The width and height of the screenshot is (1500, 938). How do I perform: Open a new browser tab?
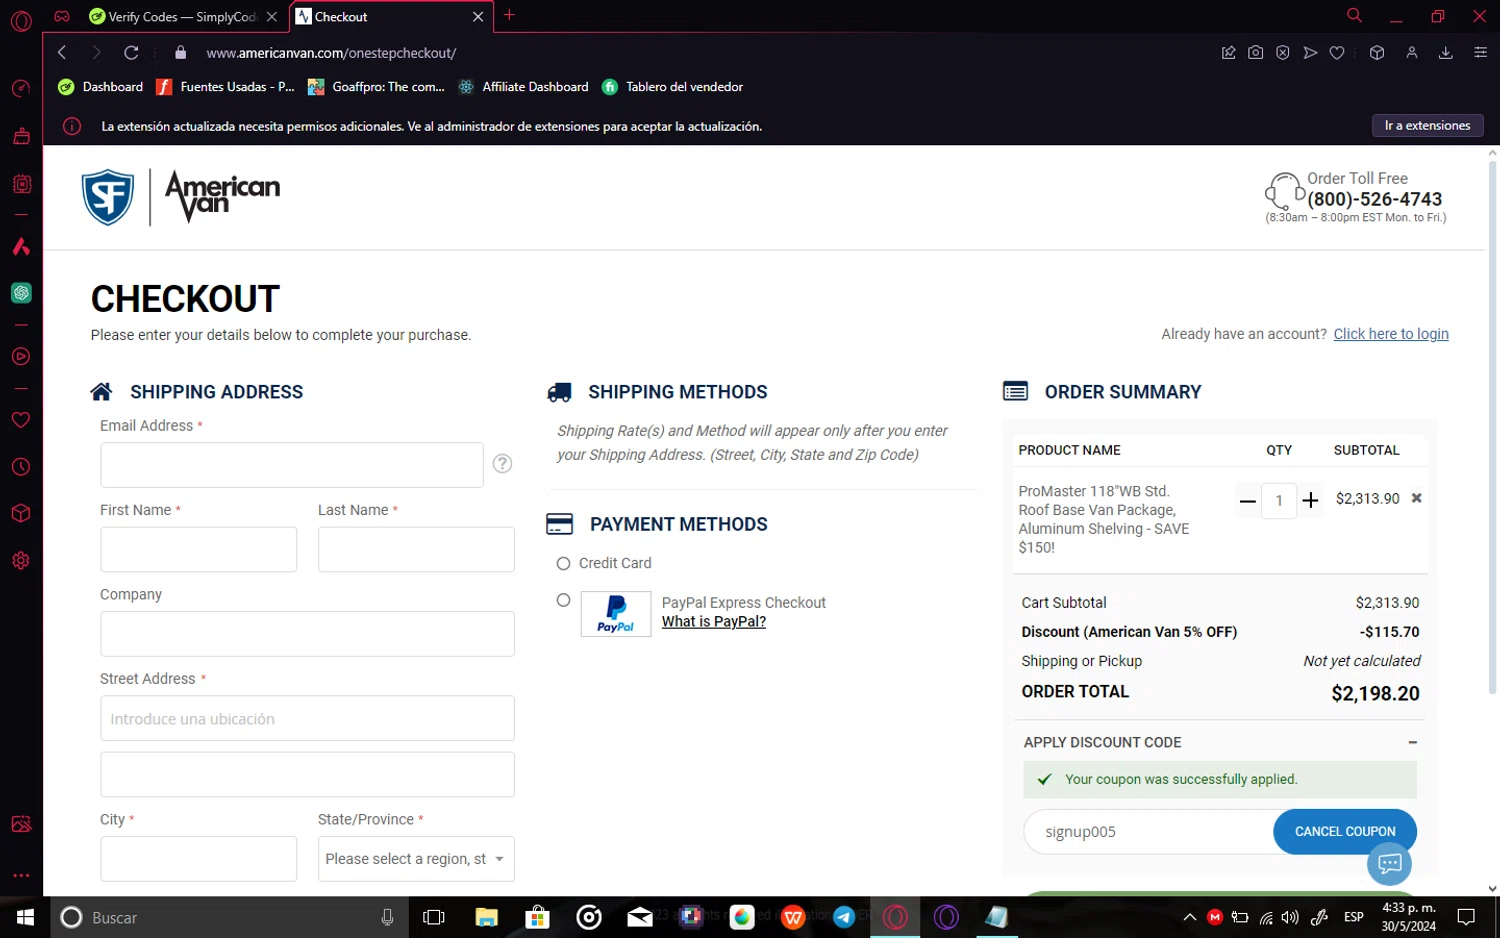click(x=509, y=15)
